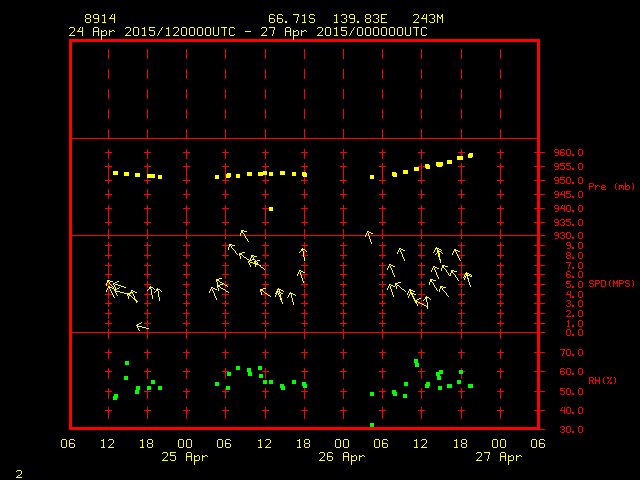This screenshot has width=640, height=480.
Task: Click the 00 hour label above 27 Apr
Action: coord(499,444)
